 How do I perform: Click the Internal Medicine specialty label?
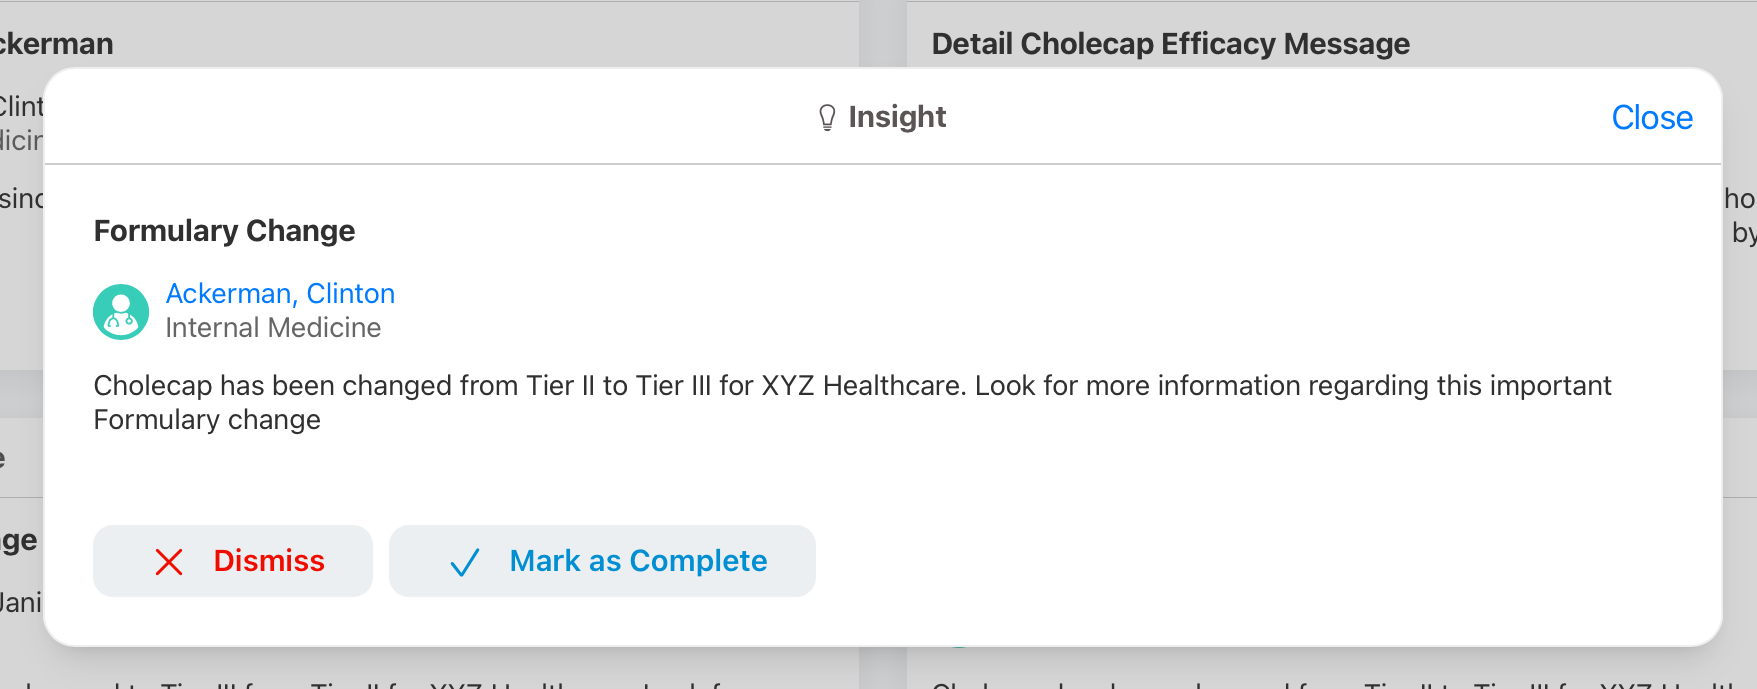point(273,328)
